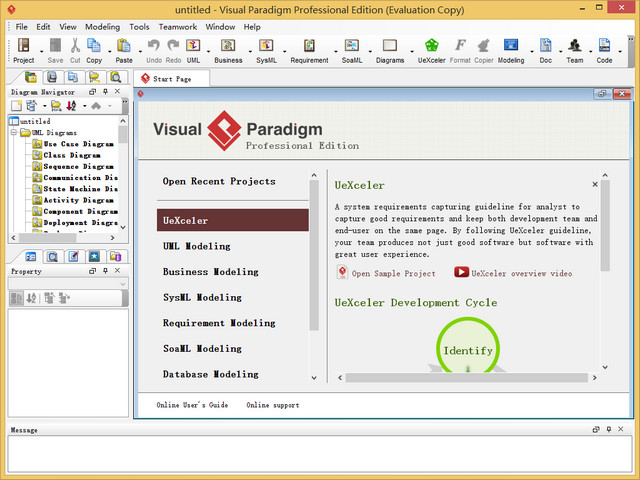Image resolution: width=640 pixels, height=480 pixels.
Task: Select Class Diagram in Diagram Navigator
Action: click(72, 155)
